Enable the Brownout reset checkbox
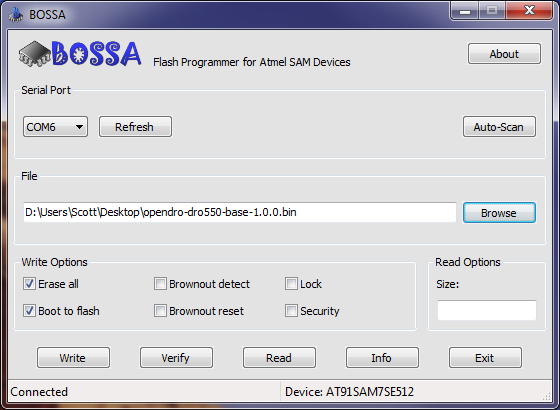This screenshot has height=410, width=560. click(x=160, y=311)
